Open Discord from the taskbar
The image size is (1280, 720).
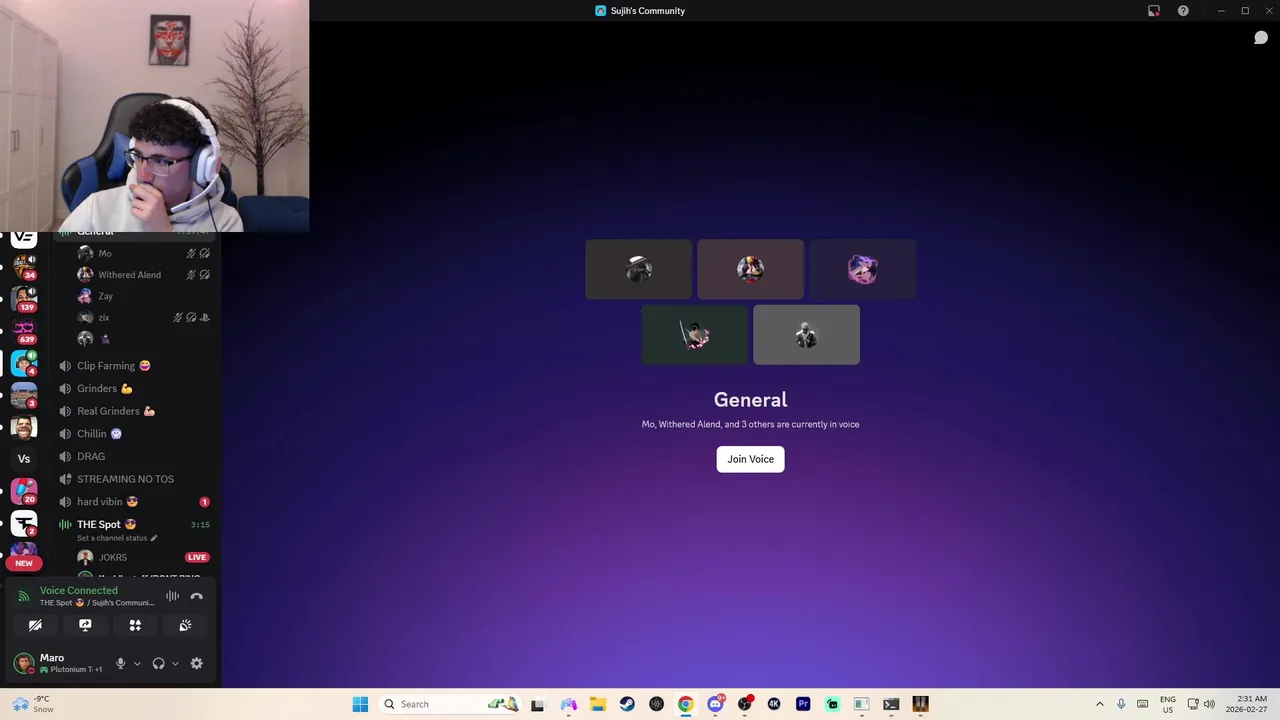[715, 704]
